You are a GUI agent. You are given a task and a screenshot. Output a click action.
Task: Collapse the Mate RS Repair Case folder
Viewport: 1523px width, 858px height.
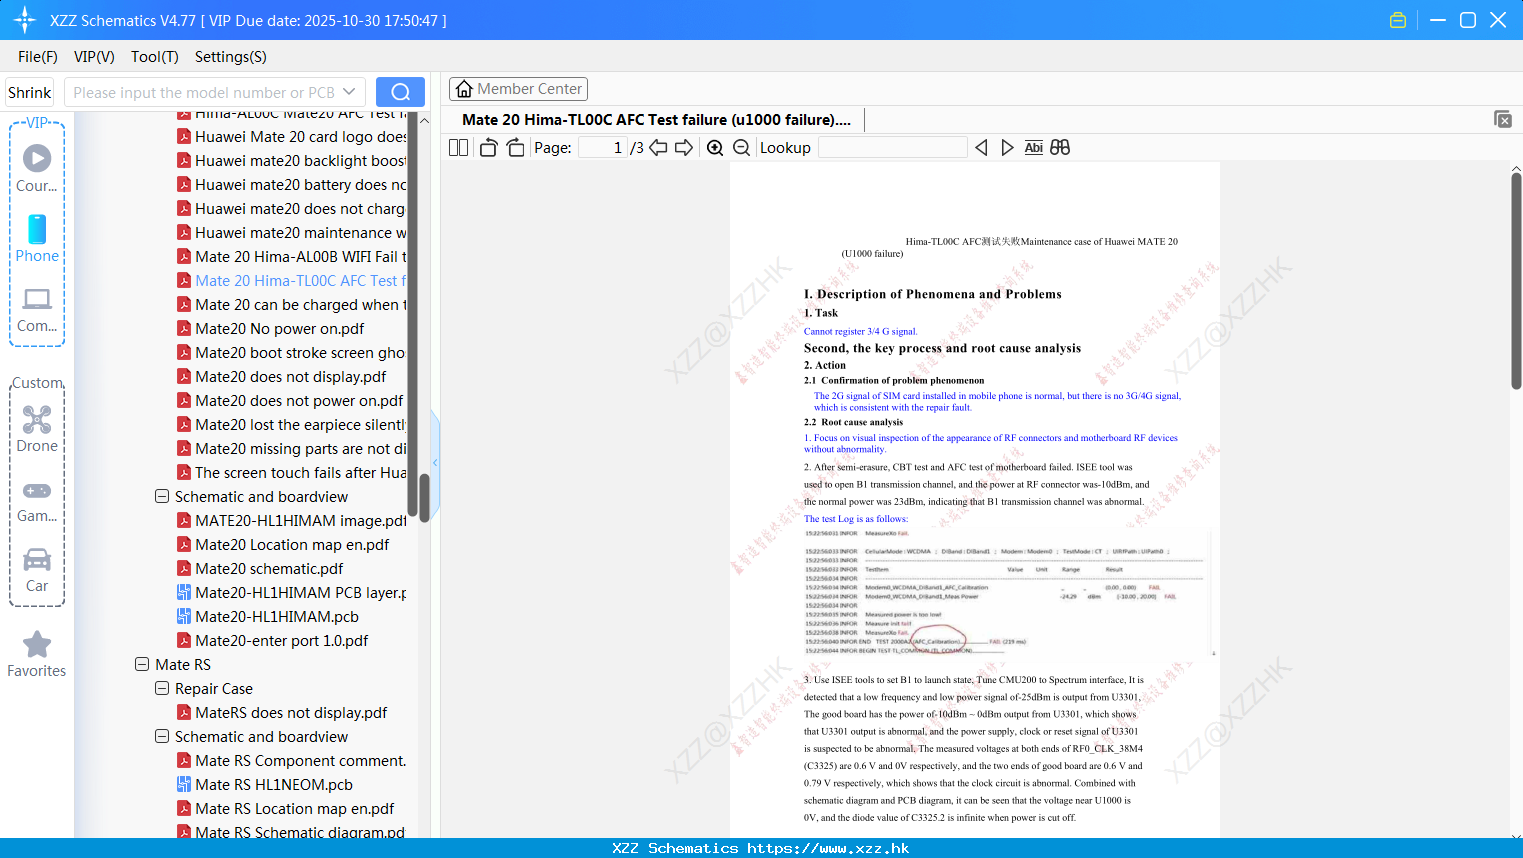coord(162,688)
